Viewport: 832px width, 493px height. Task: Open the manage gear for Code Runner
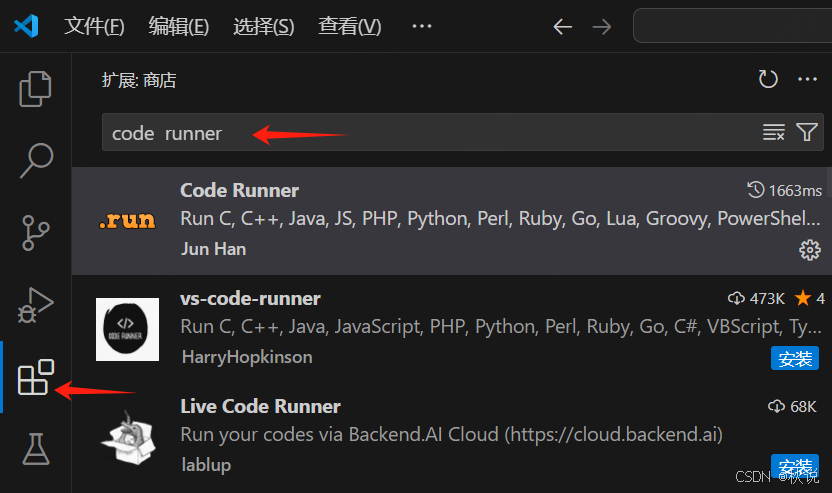(810, 249)
